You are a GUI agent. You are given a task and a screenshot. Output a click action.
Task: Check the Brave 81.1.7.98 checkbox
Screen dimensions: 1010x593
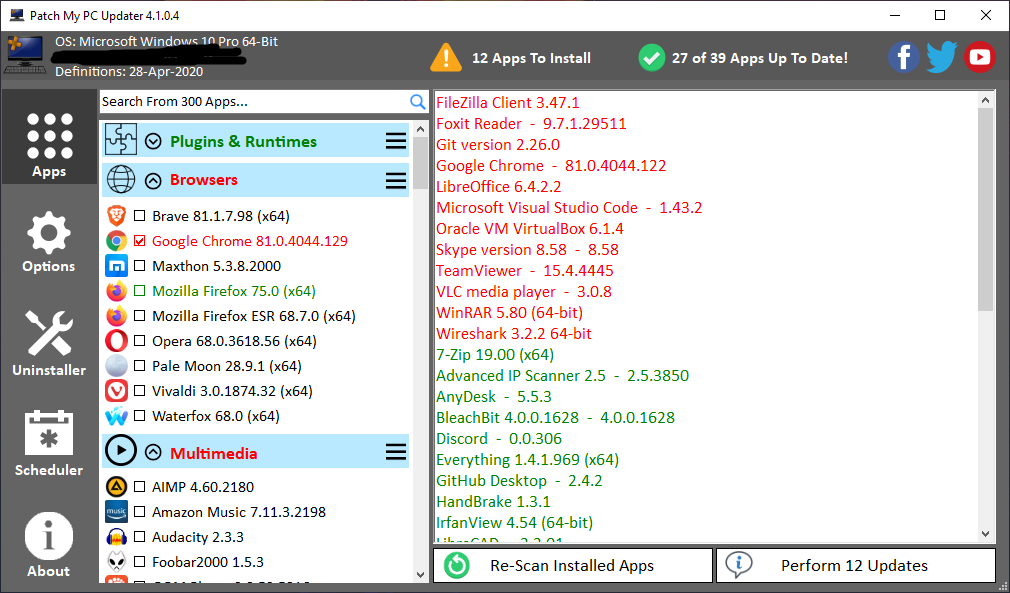139,216
